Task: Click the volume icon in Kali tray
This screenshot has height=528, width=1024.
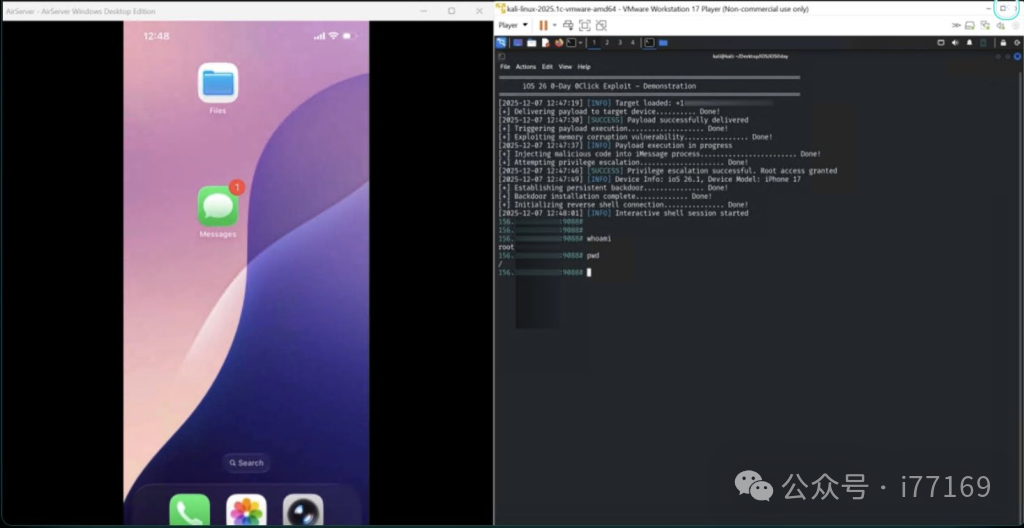Action: click(955, 42)
